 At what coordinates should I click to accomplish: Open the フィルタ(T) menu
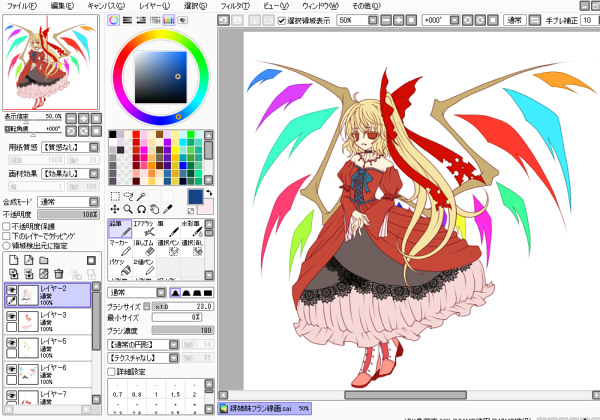tap(235, 6)
